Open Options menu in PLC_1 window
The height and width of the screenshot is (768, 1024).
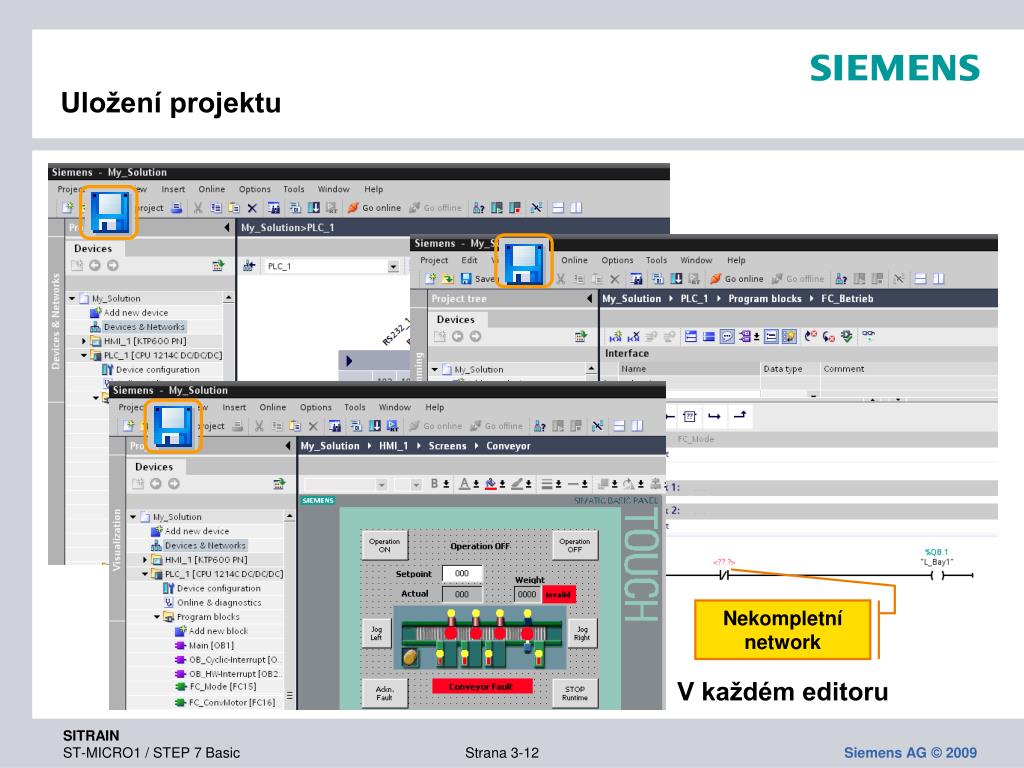coord(255,189)
